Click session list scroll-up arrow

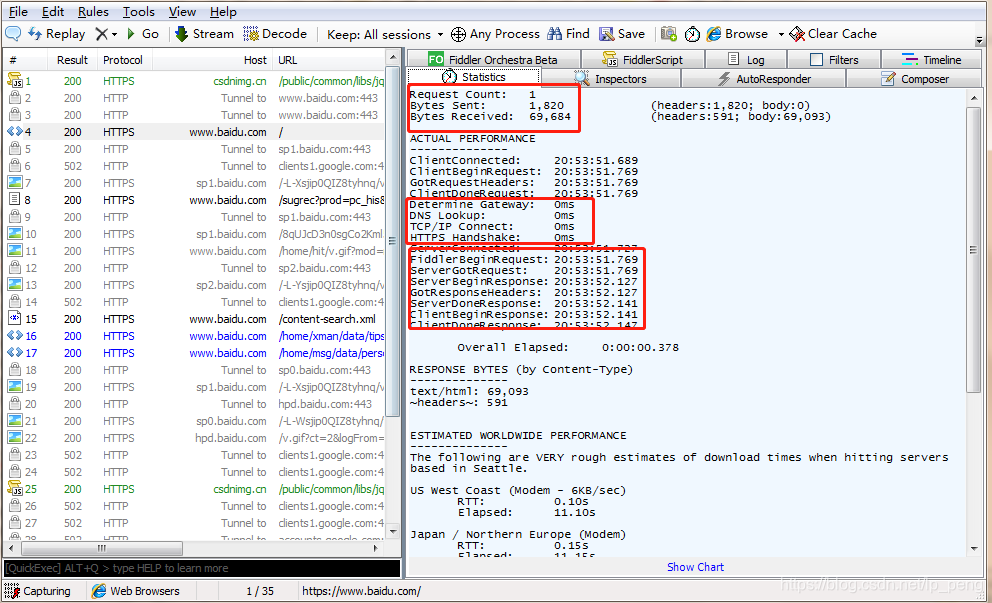coord(393,58)
